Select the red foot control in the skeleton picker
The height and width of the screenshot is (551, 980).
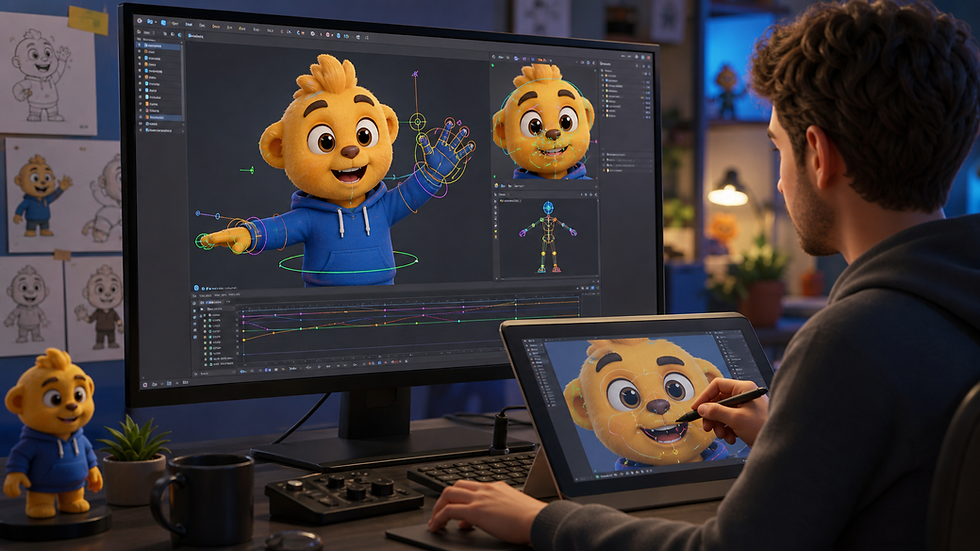556,271
